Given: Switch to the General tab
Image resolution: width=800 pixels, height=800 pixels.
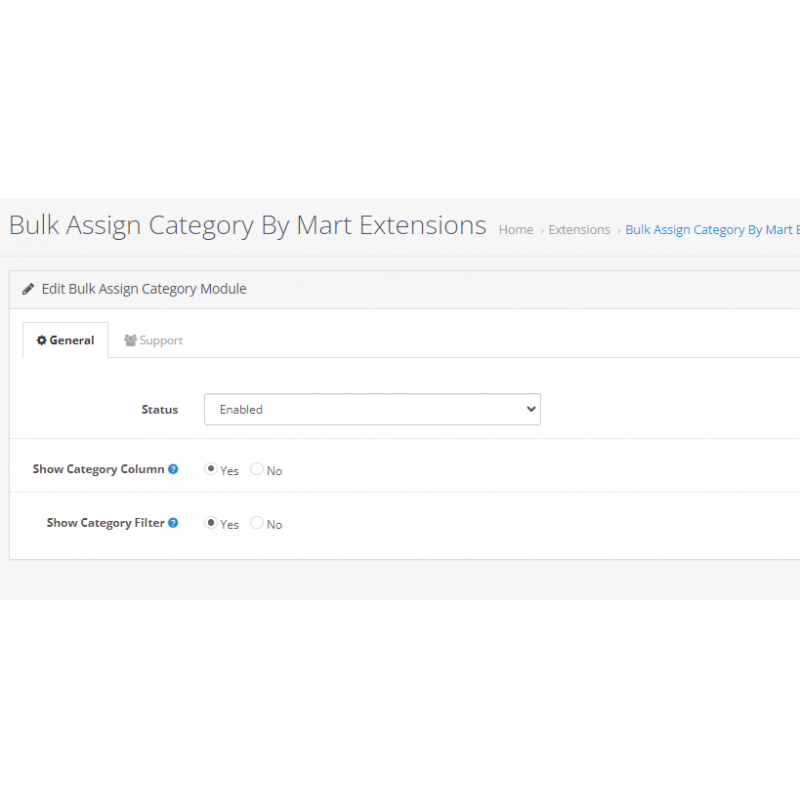Looking at the screenshot, I should [65, 340].
